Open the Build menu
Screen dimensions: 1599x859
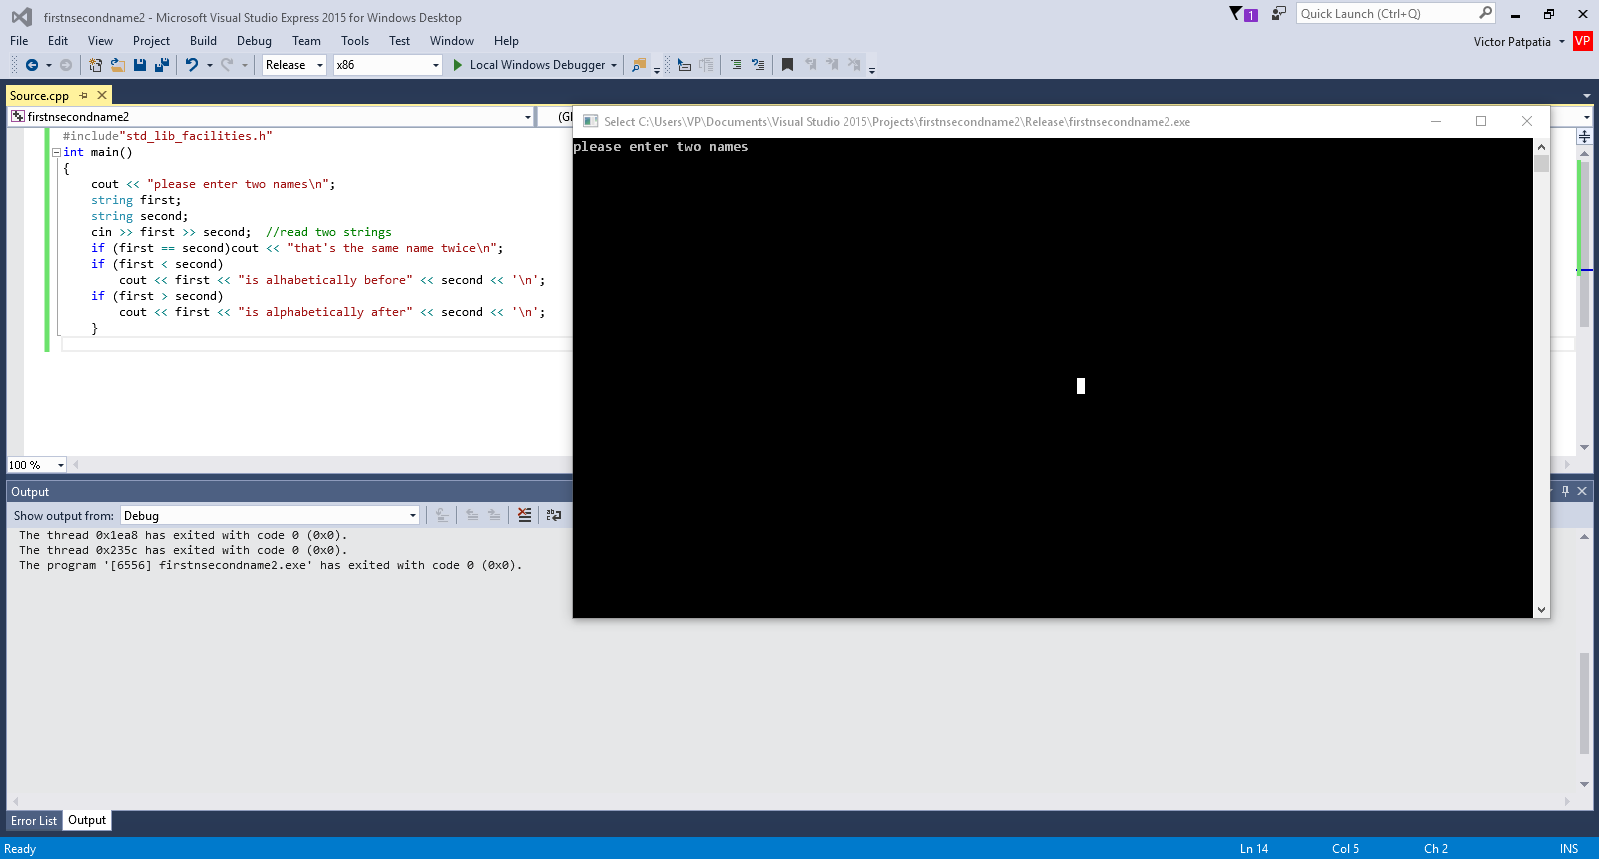pos(203,41)
